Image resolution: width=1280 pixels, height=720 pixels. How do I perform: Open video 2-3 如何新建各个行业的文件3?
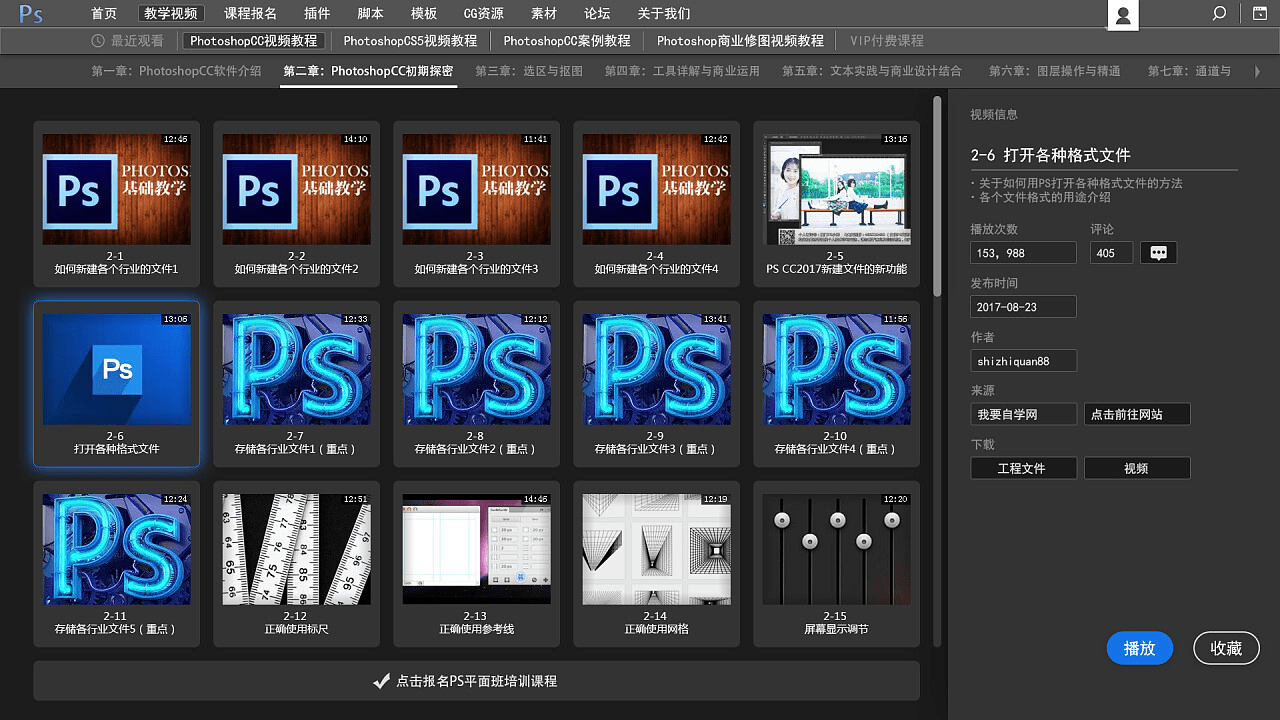[x=476, y=204]
